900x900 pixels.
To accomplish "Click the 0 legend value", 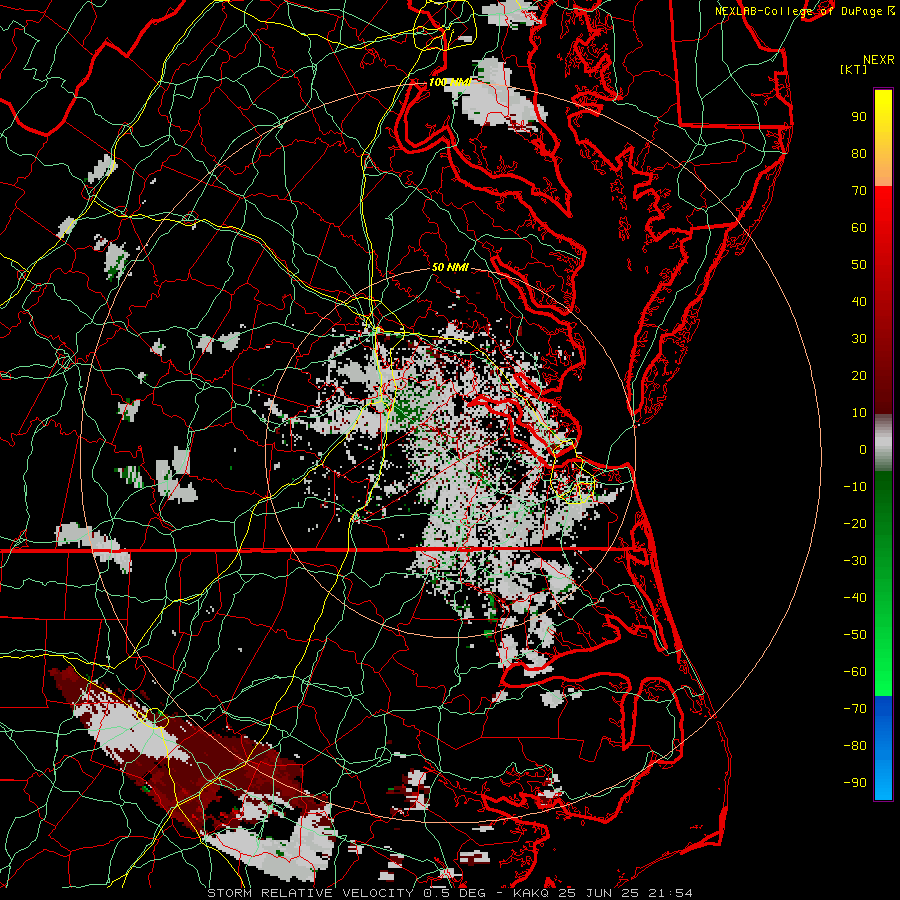I will pos(863,449).
